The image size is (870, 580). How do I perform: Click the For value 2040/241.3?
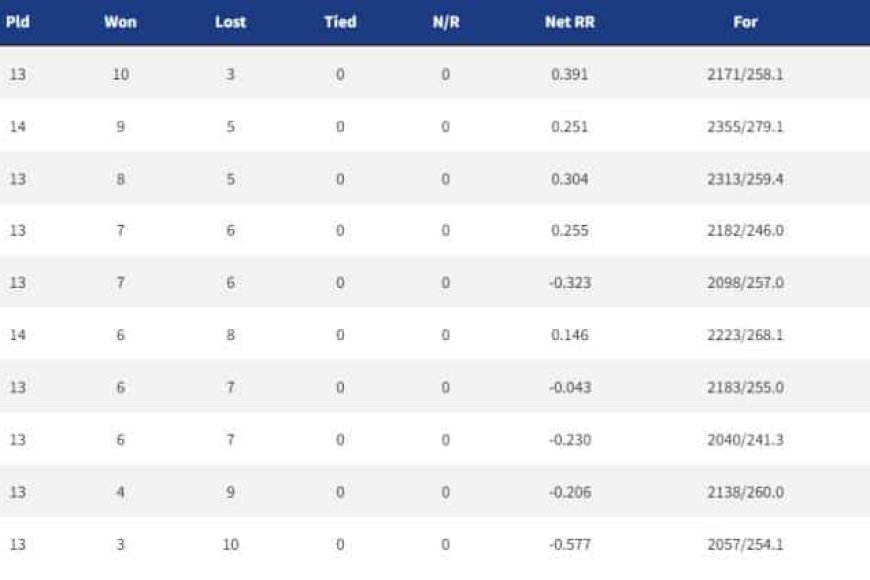(745, 440)
